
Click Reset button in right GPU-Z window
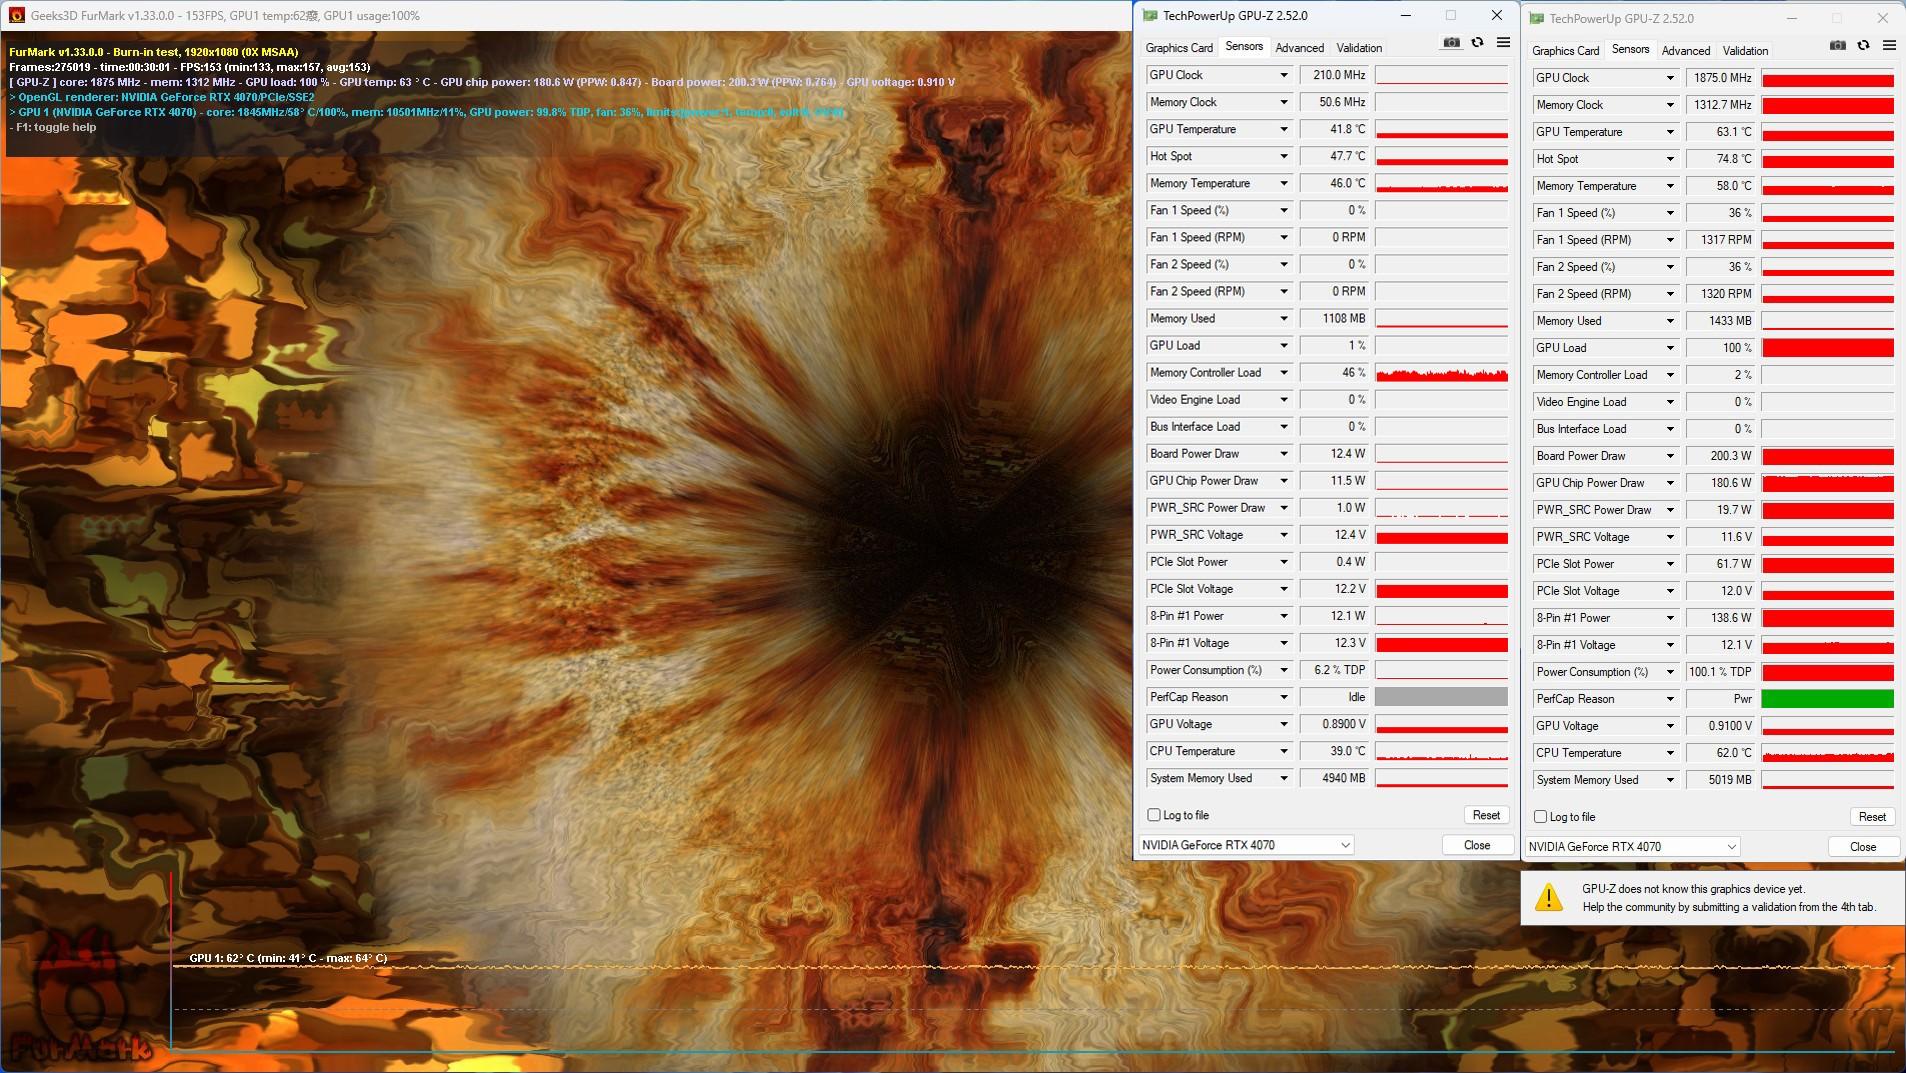[x=1872, y=817]
